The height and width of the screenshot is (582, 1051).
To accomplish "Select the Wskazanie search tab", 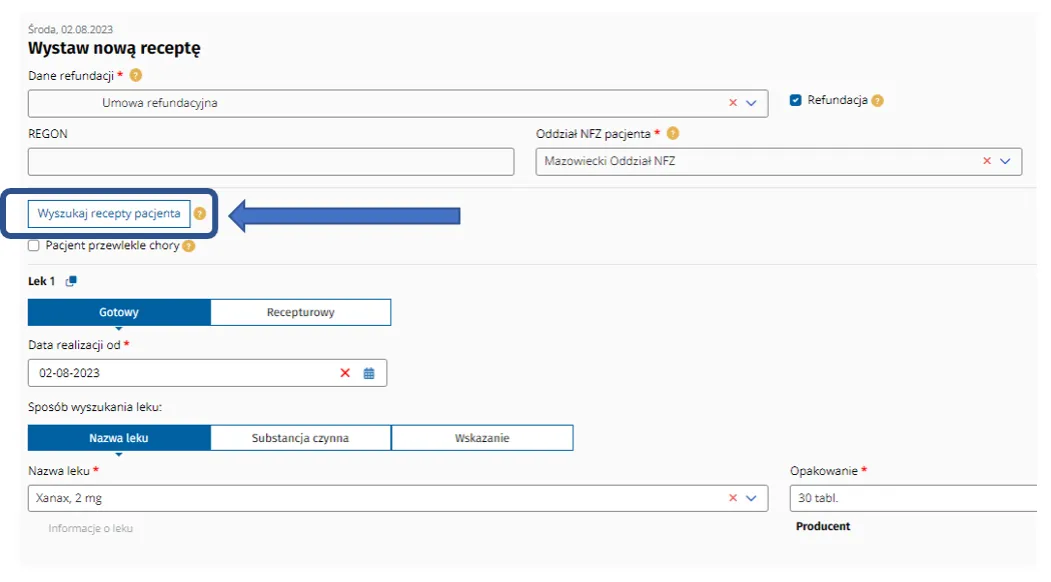I will pos(482,438).
